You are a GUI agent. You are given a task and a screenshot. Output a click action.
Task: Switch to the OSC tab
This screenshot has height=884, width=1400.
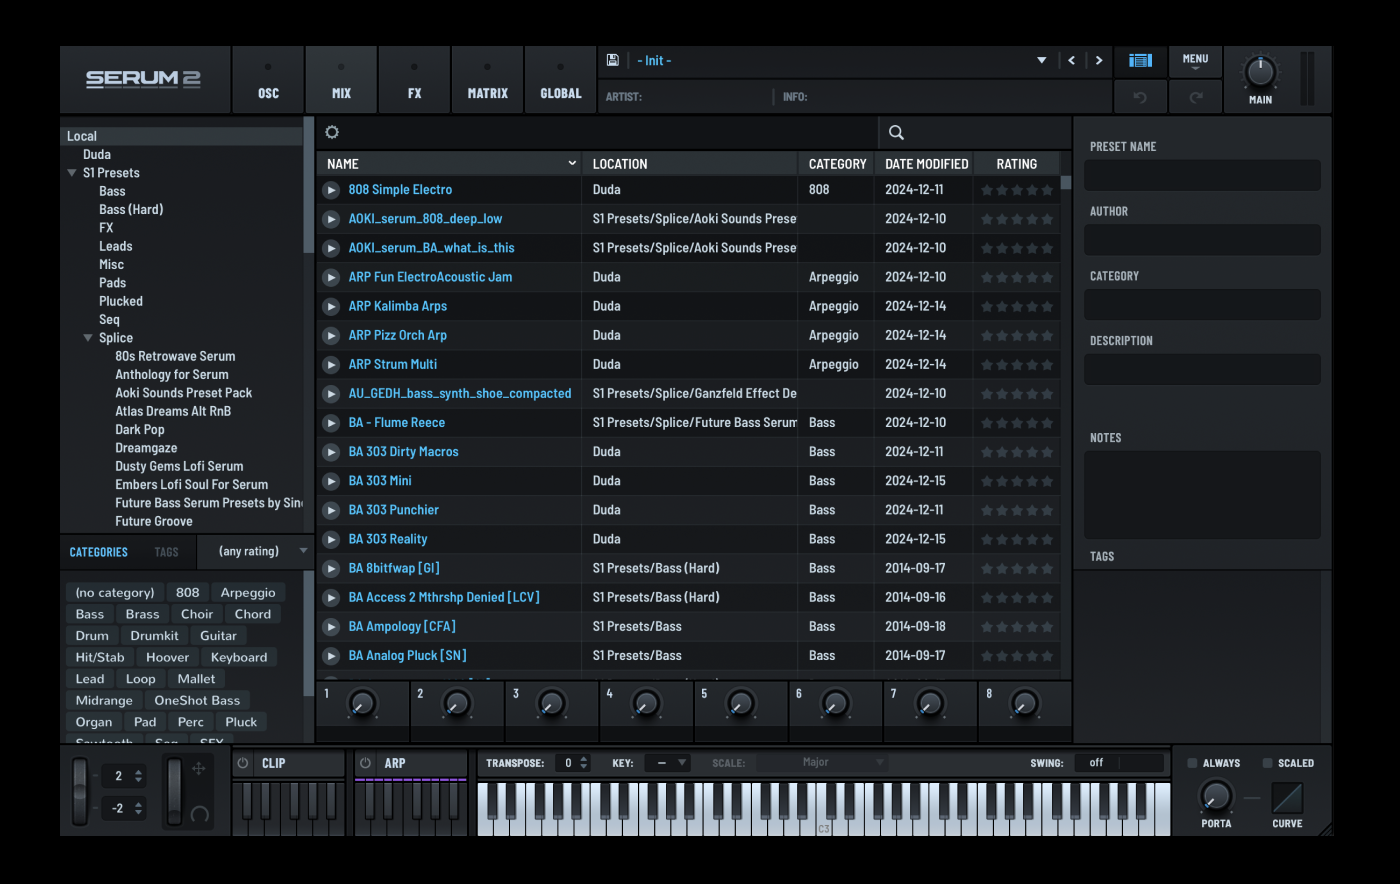(x=268, y=80)
